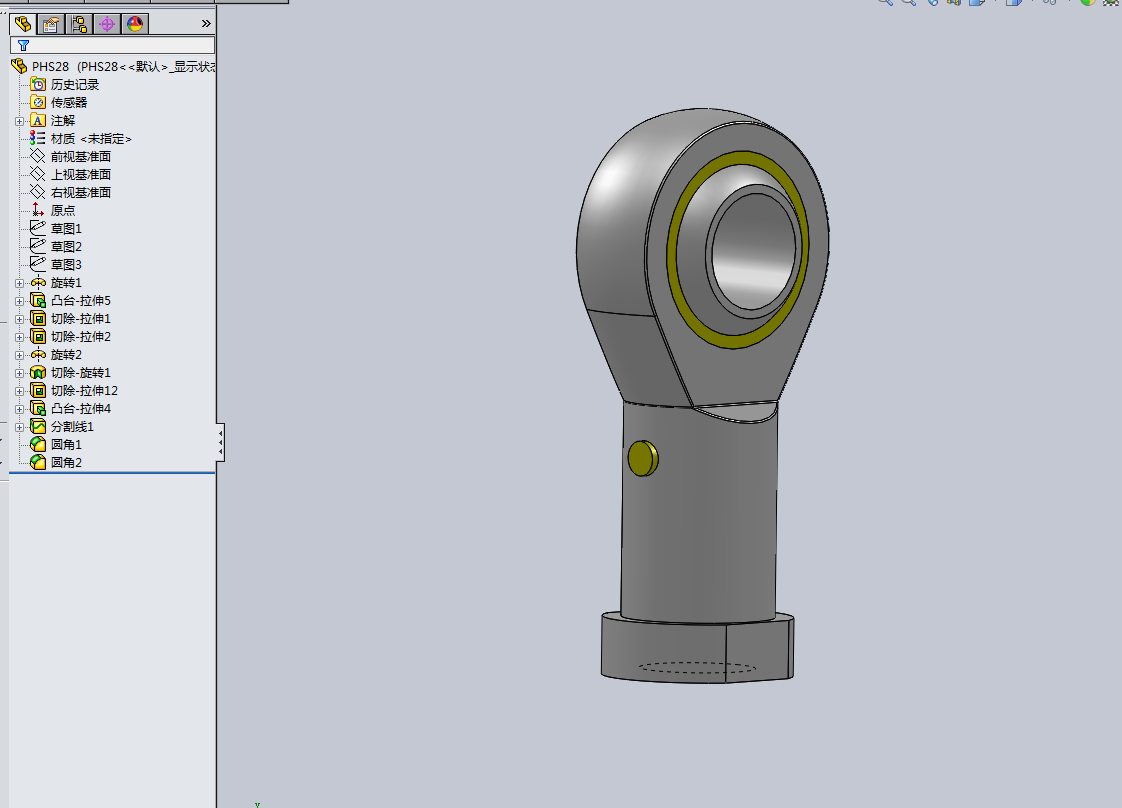Select the PHS28 part icon at the tree root
This screenshot has height=808, width=1122.
[19, 67]
